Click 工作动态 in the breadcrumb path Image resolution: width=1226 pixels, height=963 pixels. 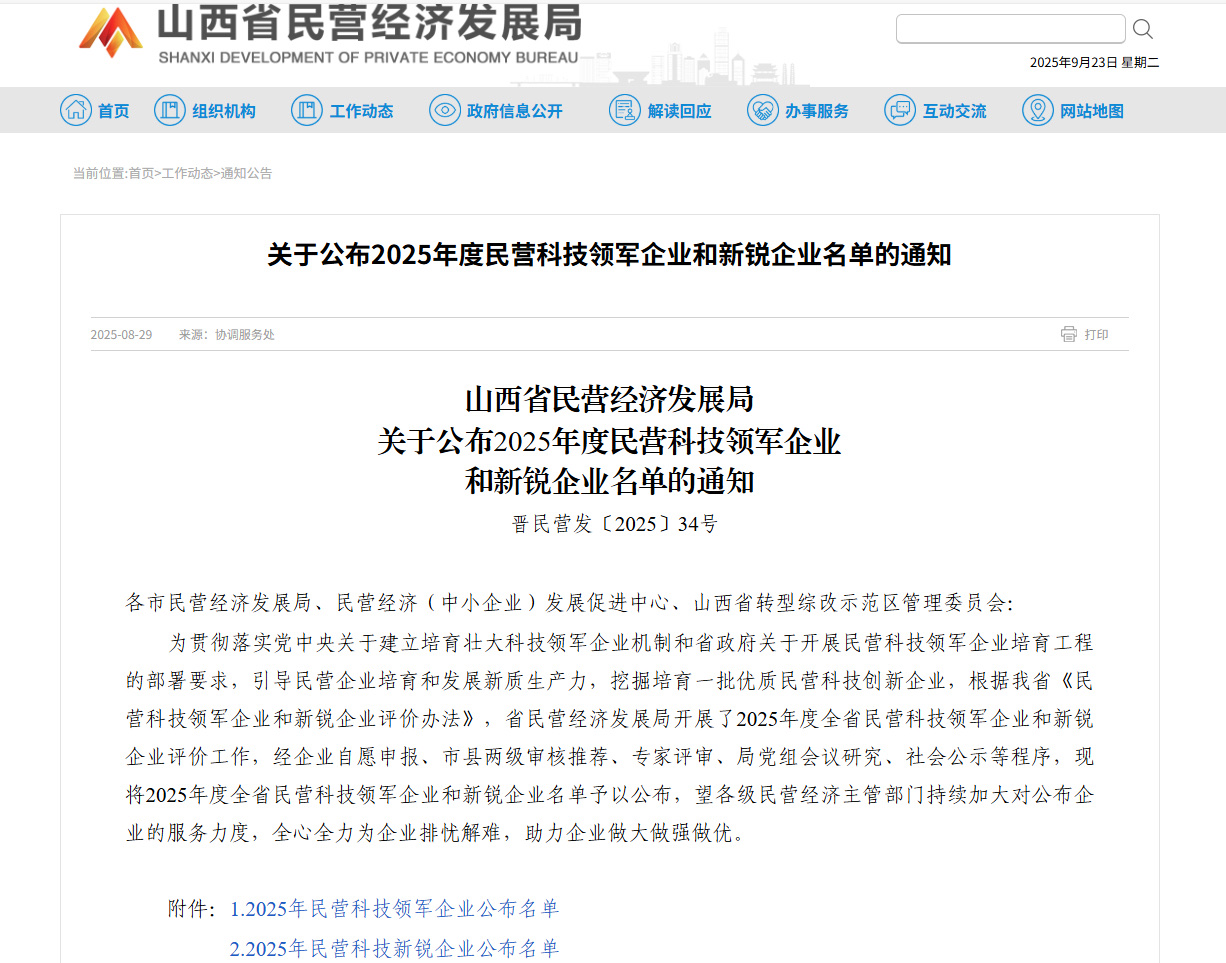click(x=187, y=173)
